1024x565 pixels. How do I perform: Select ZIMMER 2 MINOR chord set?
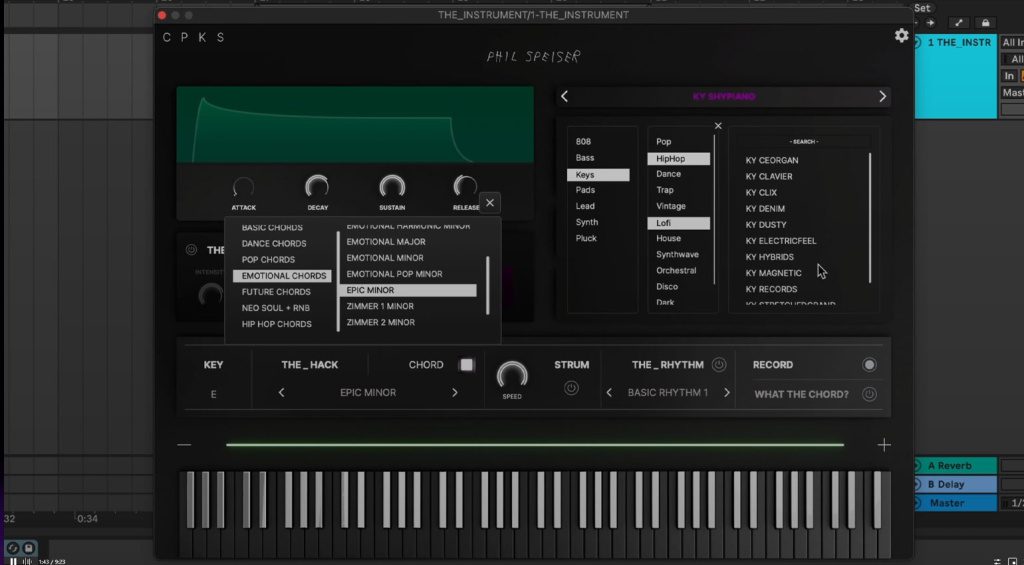381,323
